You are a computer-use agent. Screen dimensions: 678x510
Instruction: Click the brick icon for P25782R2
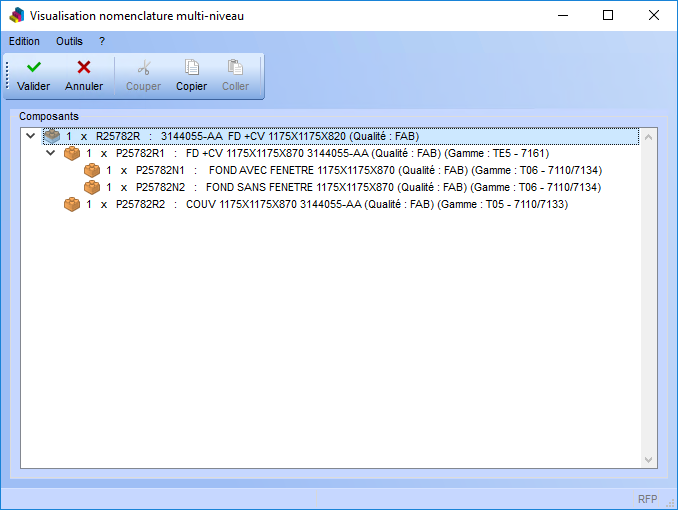[x=72, y=204]
